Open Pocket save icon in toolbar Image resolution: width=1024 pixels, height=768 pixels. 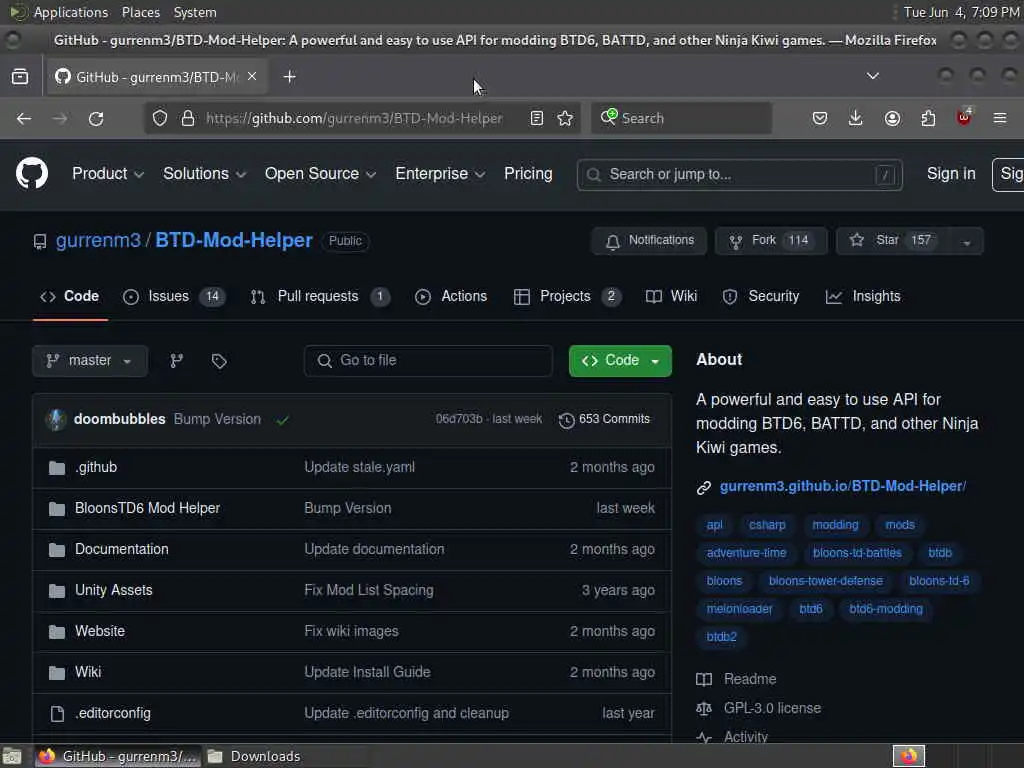pos(820,118)
